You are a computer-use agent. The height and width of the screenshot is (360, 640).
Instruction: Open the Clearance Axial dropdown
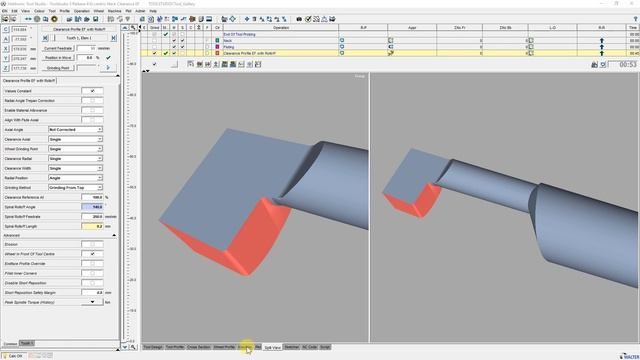pos(76,139)
